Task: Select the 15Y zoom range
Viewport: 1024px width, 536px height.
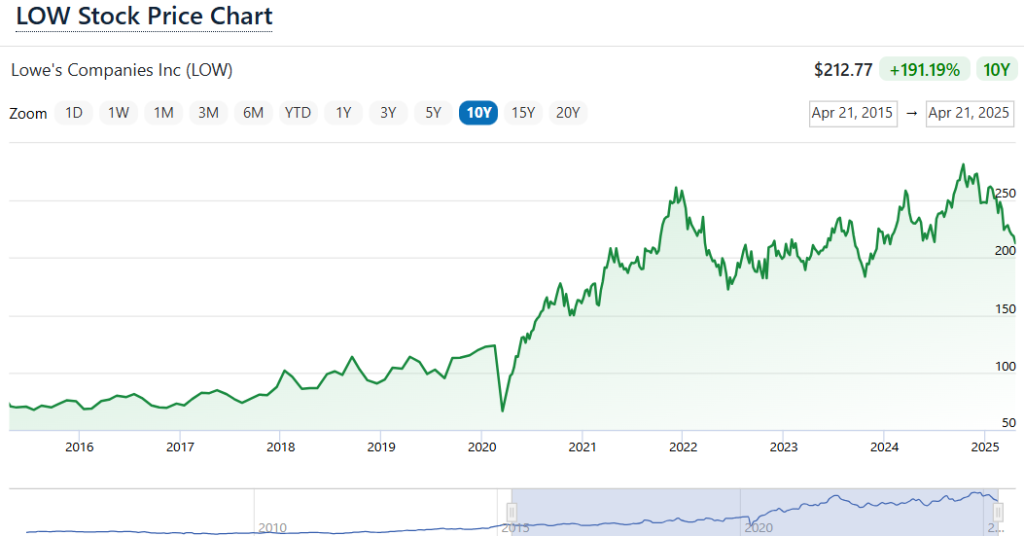Action: click(523, 113)
